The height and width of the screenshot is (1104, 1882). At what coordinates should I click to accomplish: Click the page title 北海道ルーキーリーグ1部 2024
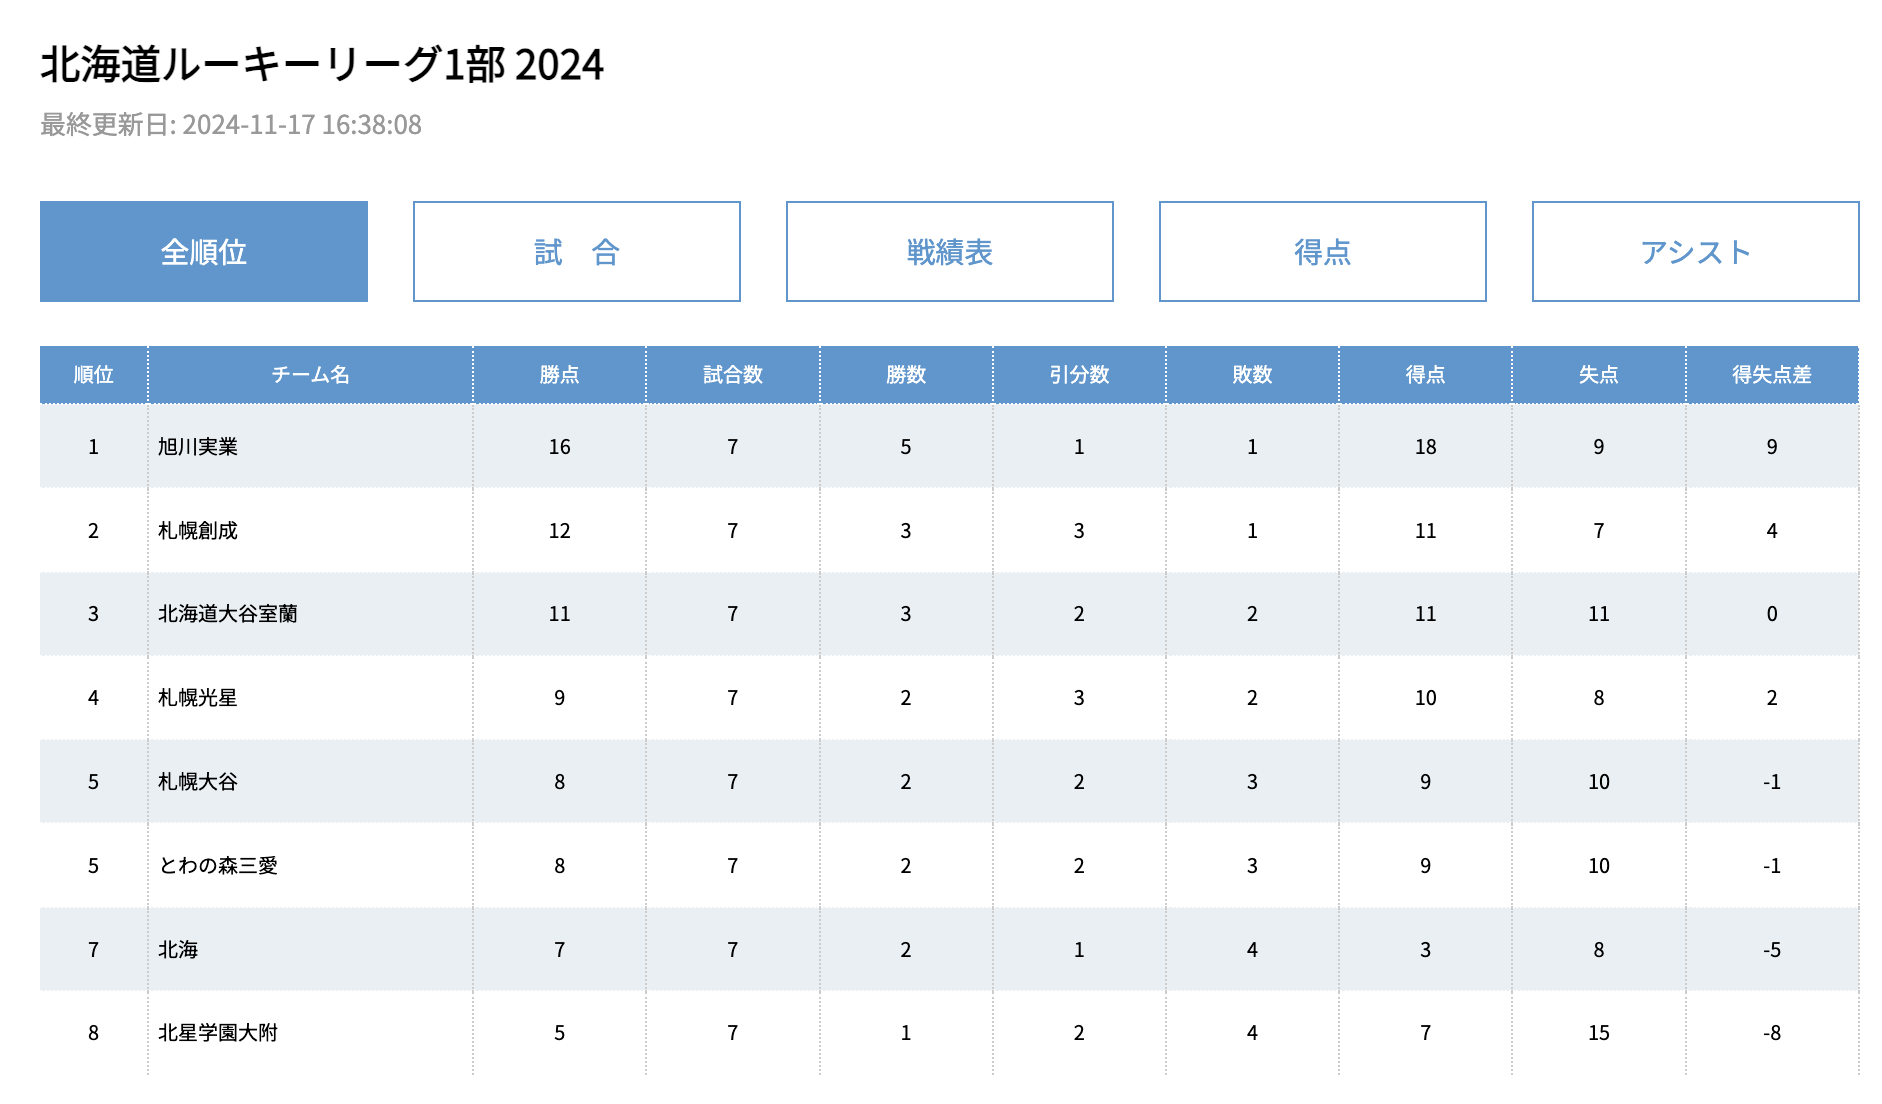click(322, 65)
